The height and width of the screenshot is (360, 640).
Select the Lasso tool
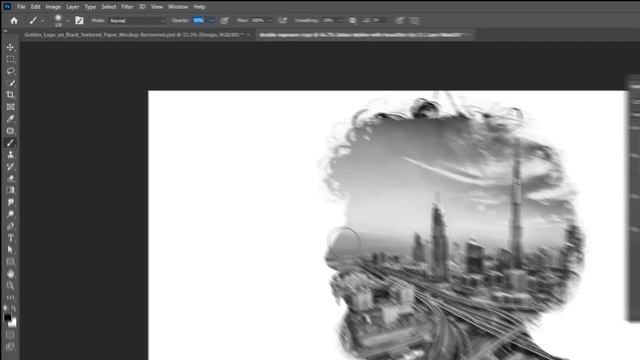[11, 71]
